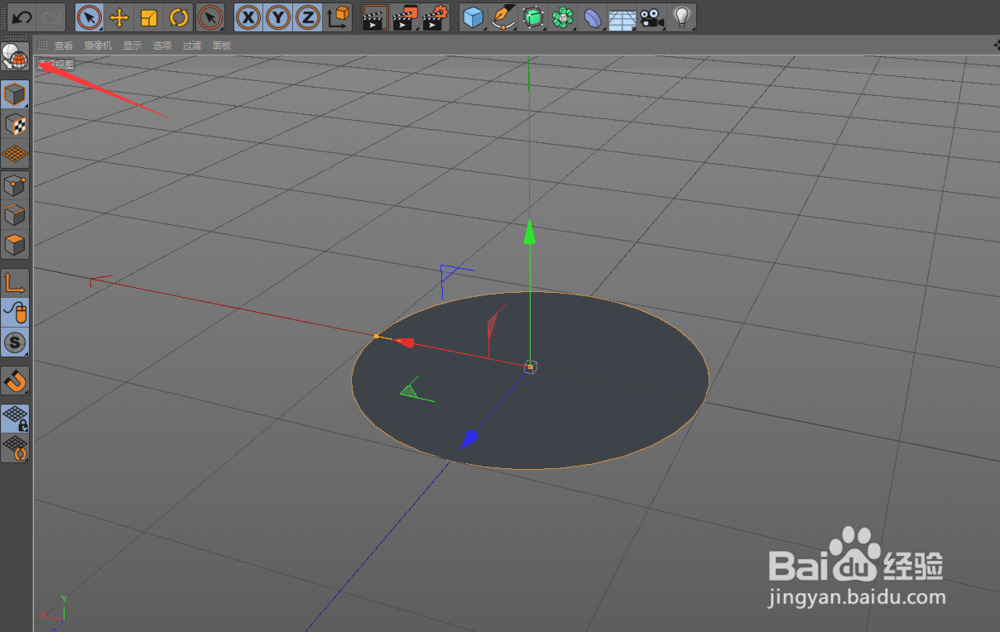Open the recently used tools icon
Viewport: 1000px width, 632px height.
click(210, 17)
